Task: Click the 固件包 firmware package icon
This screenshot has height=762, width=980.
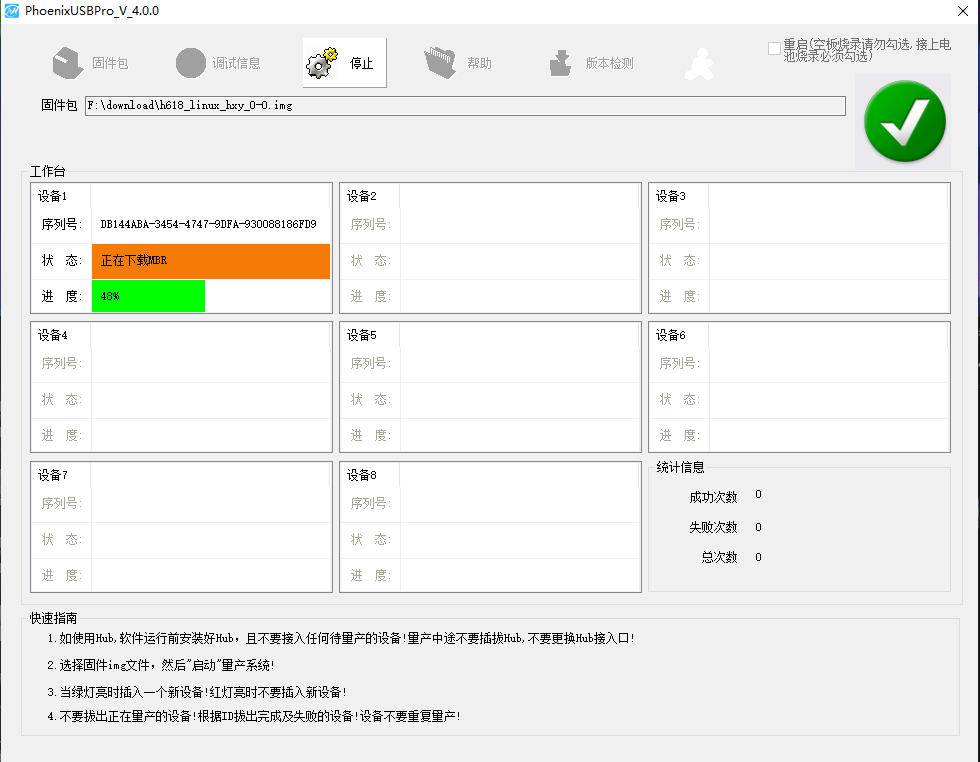Action: click(x=68, y=63)
